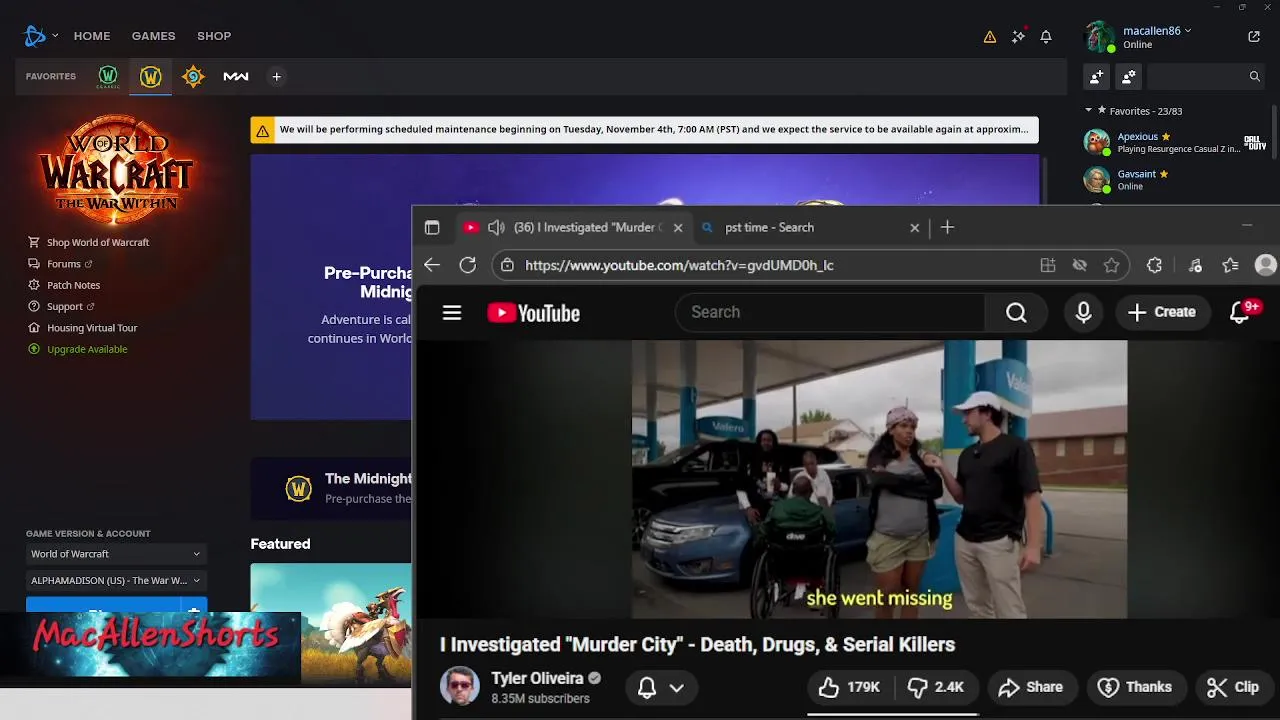
Task: Click YouTube search magnifier button
Action: (1016, 313)
